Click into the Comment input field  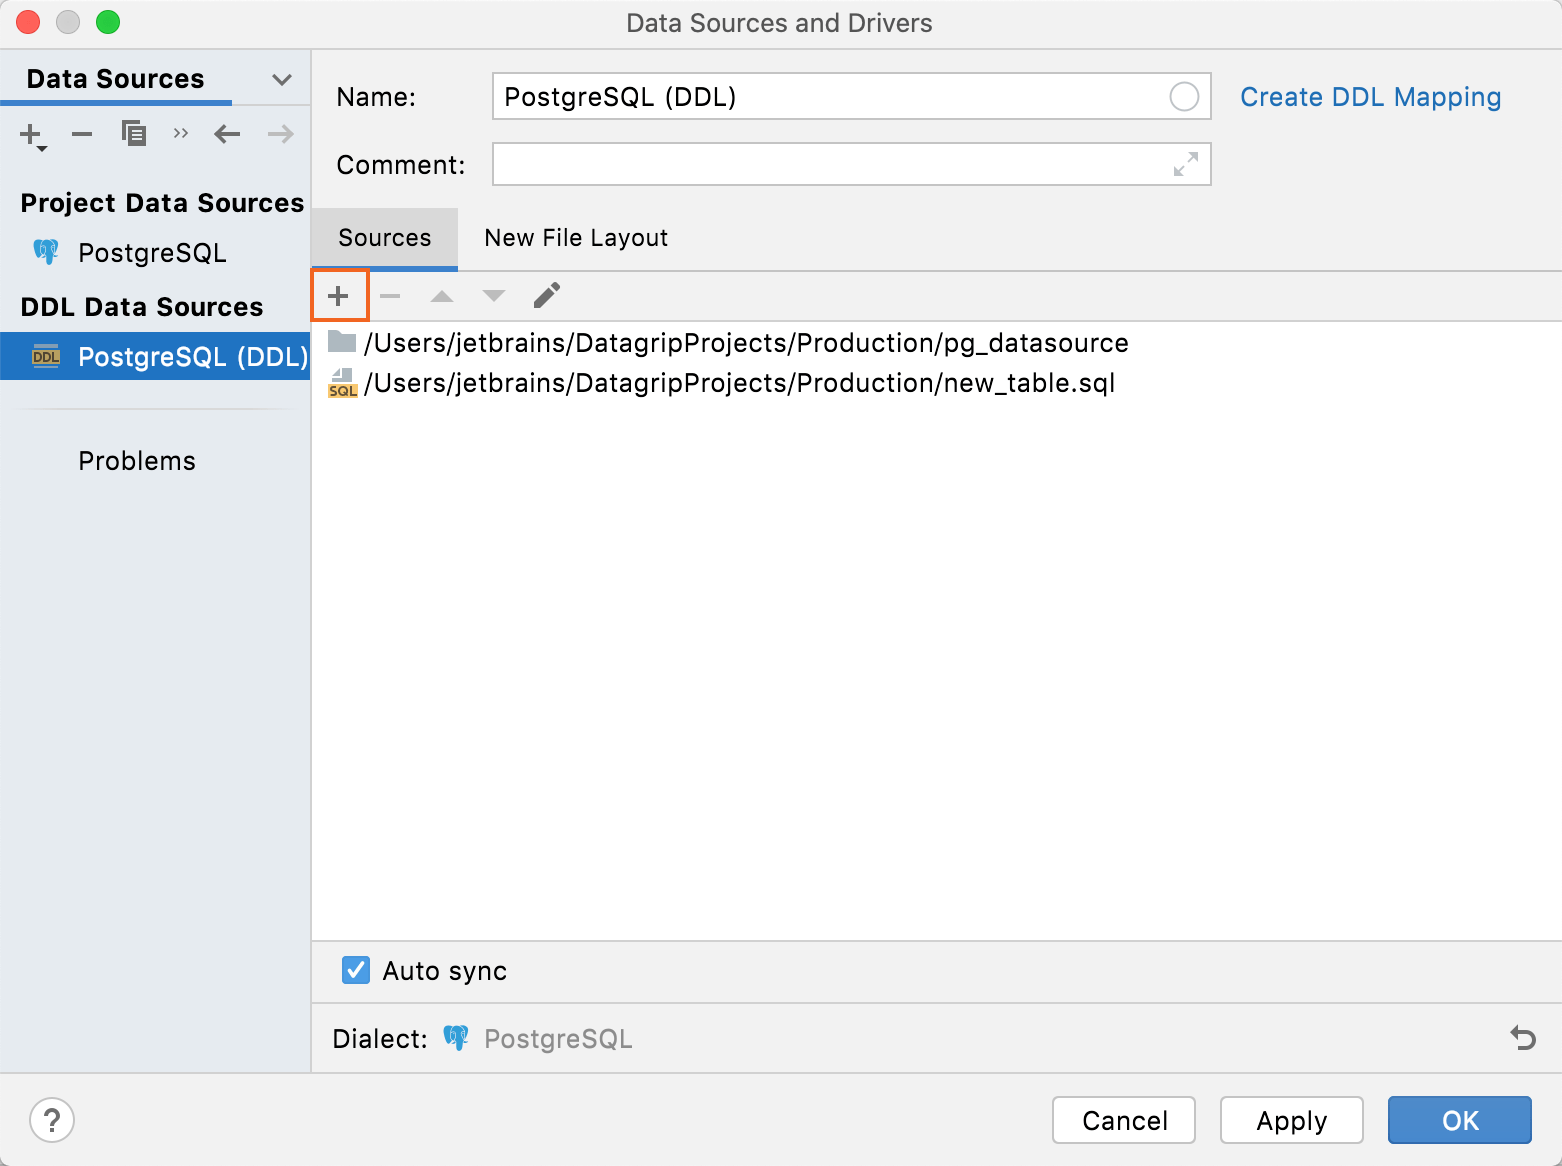[830, 164]
